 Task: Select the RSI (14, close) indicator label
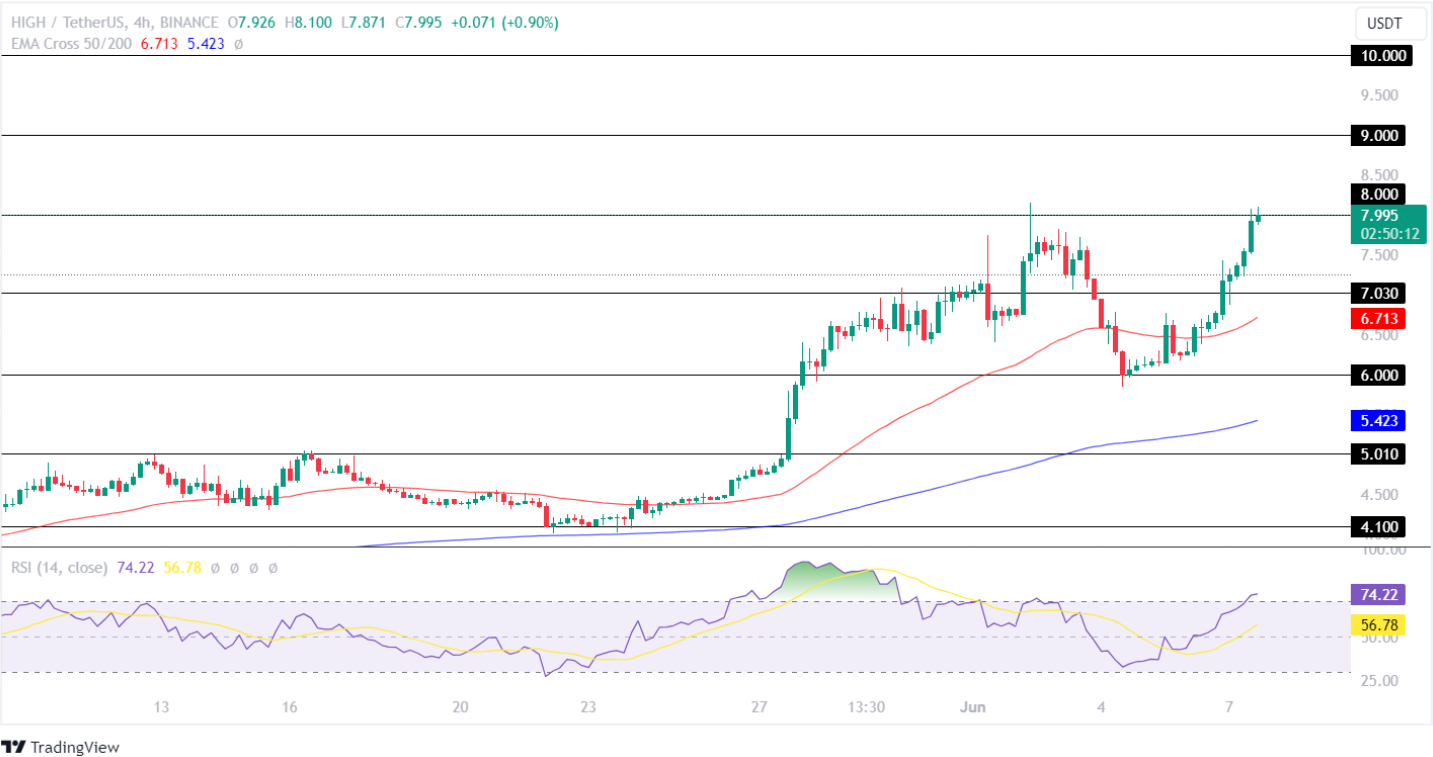59,567
